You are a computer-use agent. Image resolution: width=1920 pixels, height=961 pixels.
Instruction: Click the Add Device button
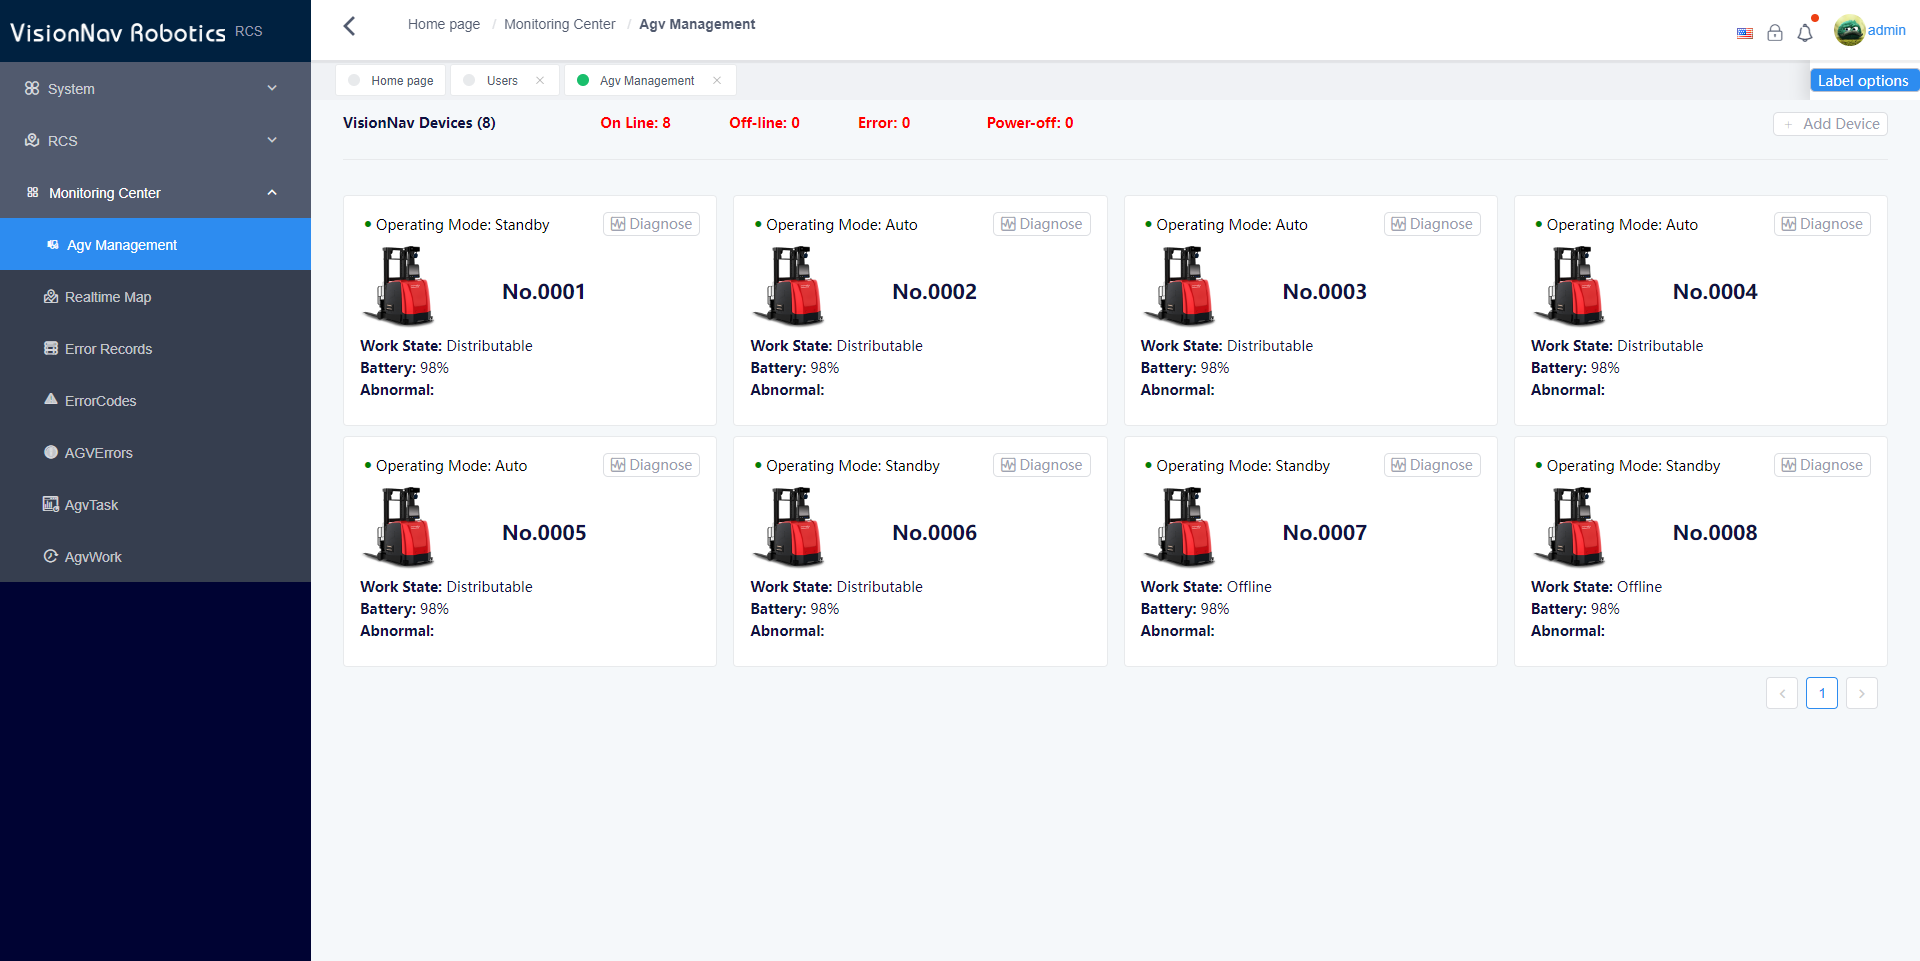pyautogui.click(x=1830, y=124)
